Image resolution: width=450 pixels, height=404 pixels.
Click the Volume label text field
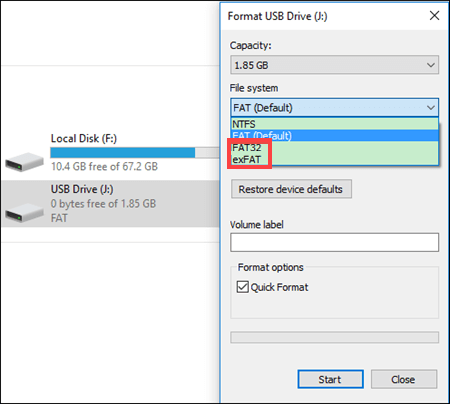[334, 242]
